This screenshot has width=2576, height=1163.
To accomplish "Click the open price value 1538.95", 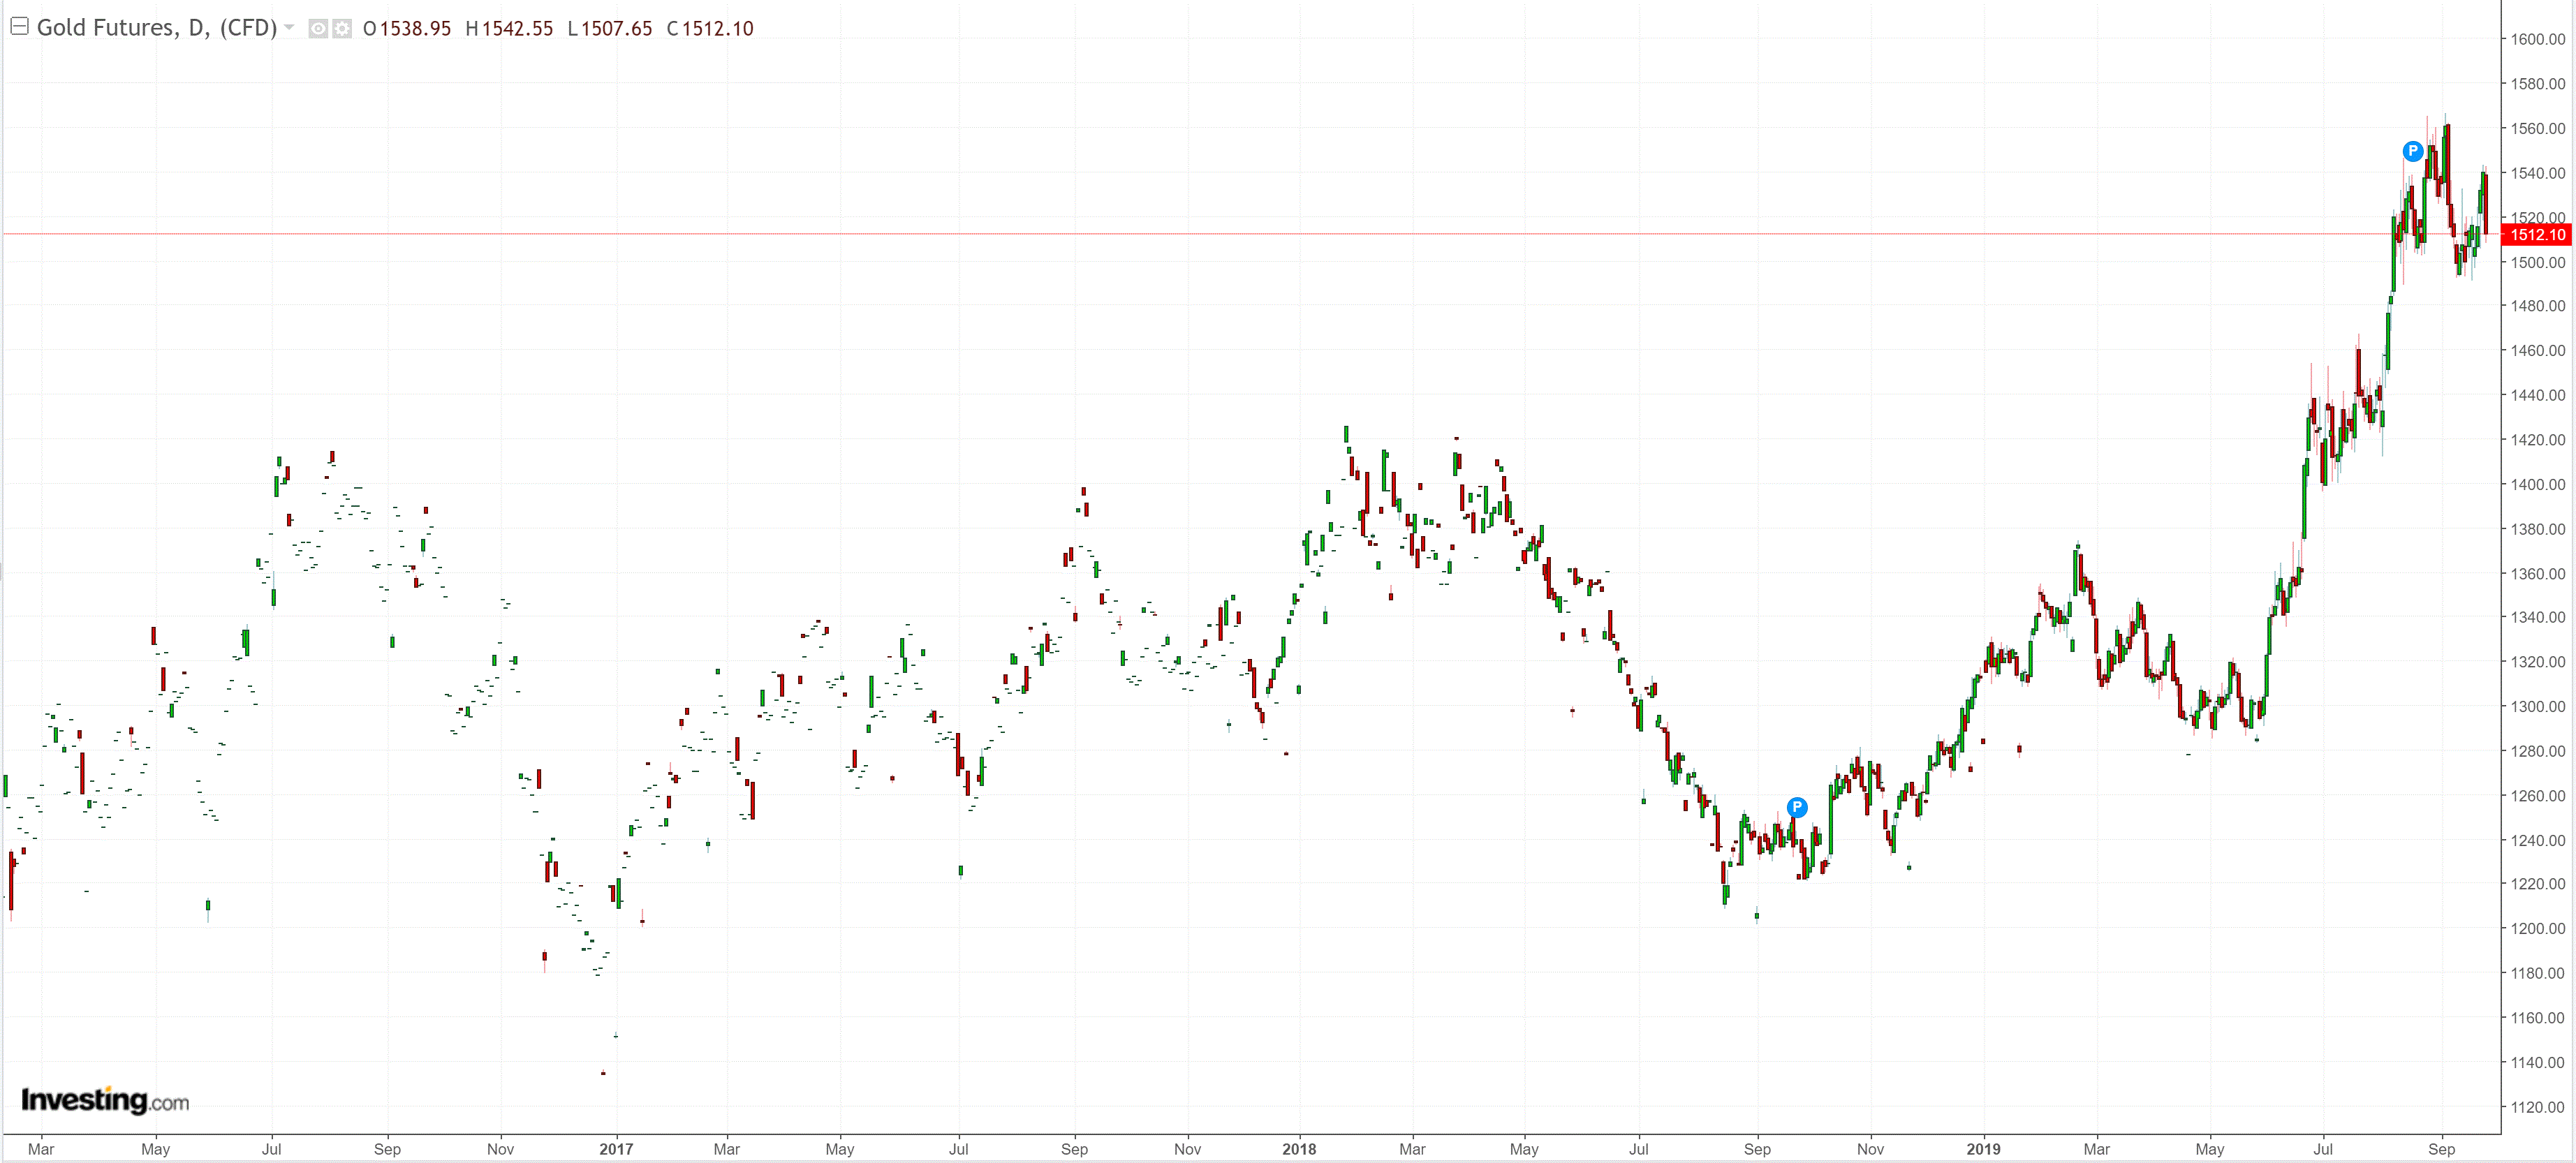I will [415, 29].
